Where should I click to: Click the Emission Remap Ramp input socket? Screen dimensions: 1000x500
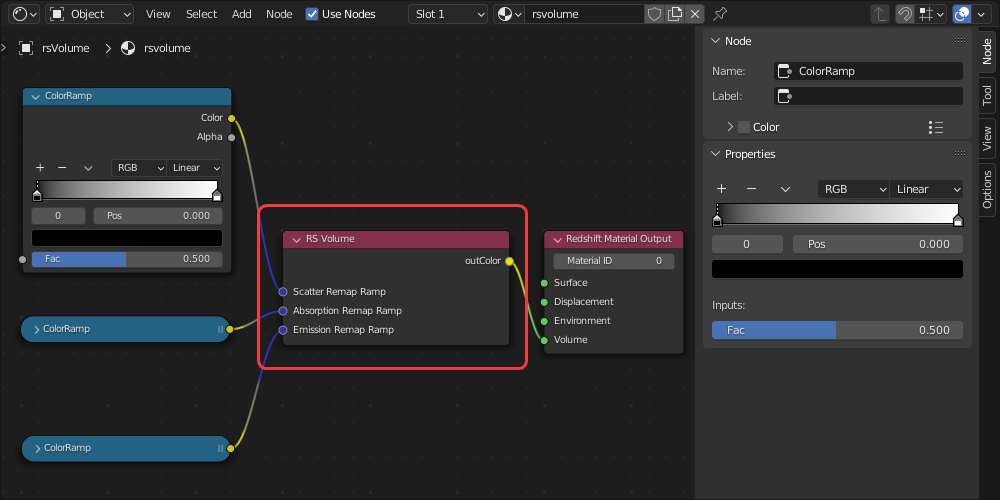click(283, 330)
